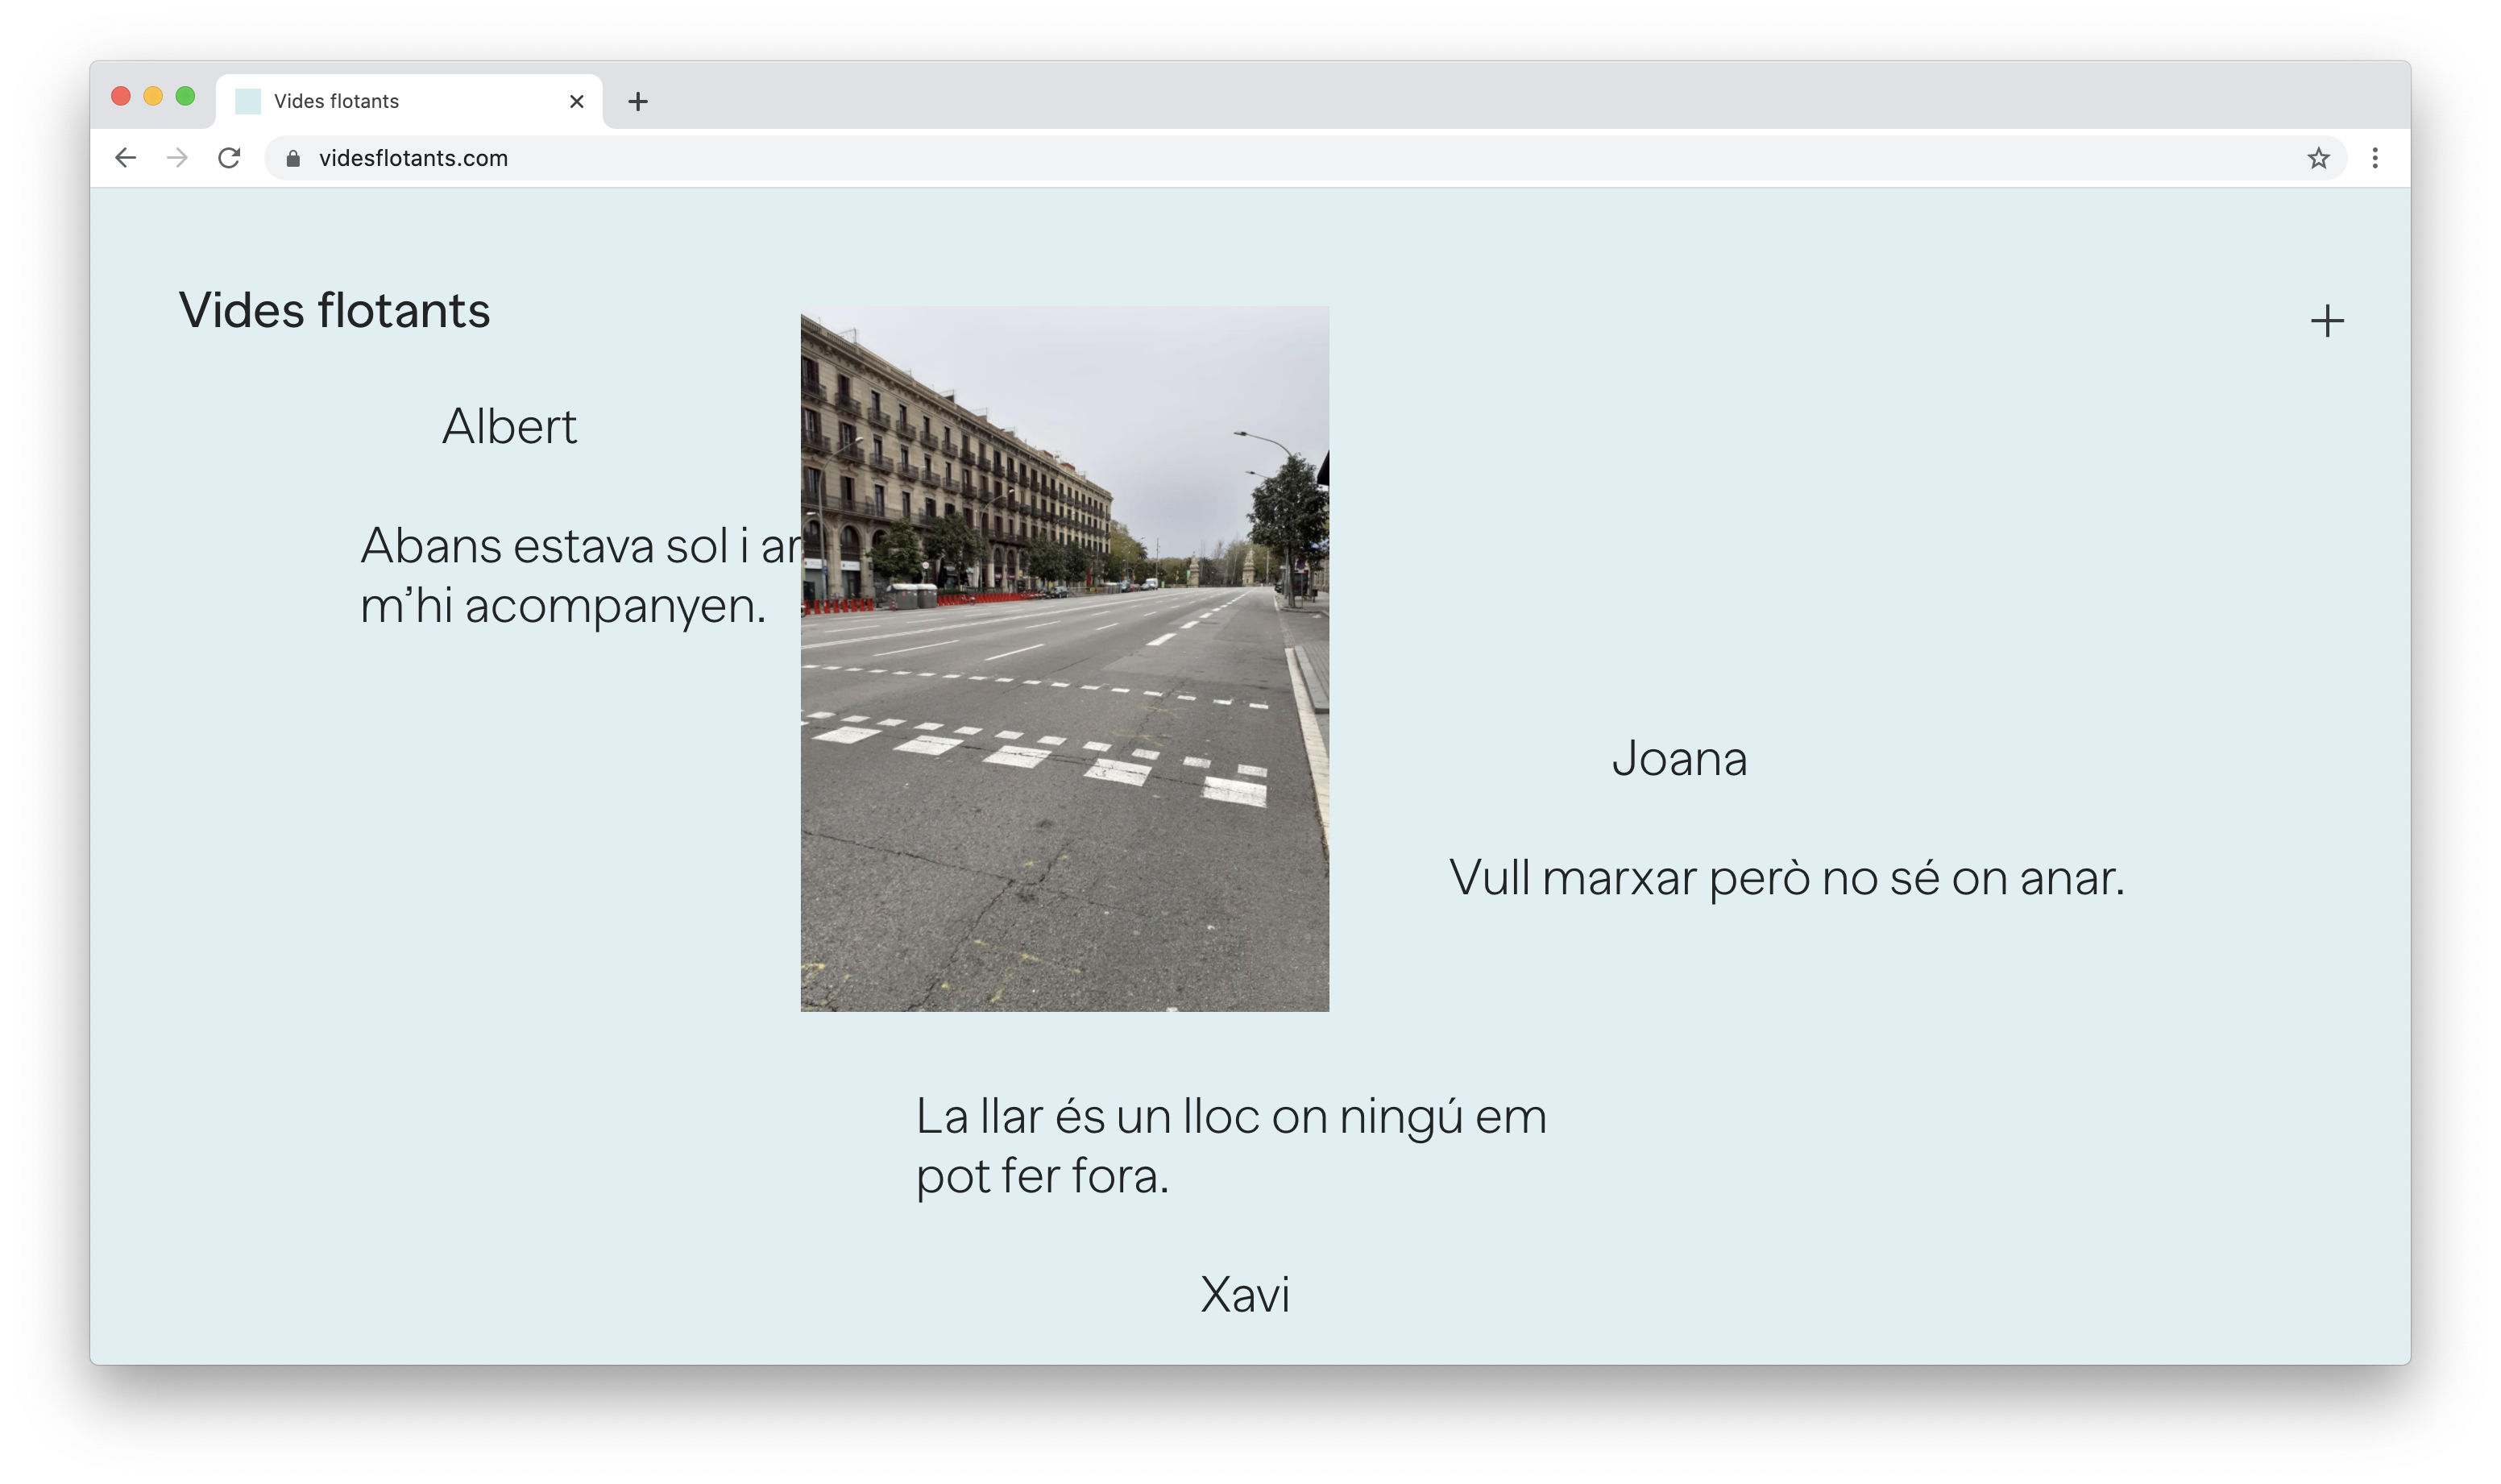Screen dimensions: 2501x1484
Task: Close the Vides flotants tab
Action: click(576, 101)
